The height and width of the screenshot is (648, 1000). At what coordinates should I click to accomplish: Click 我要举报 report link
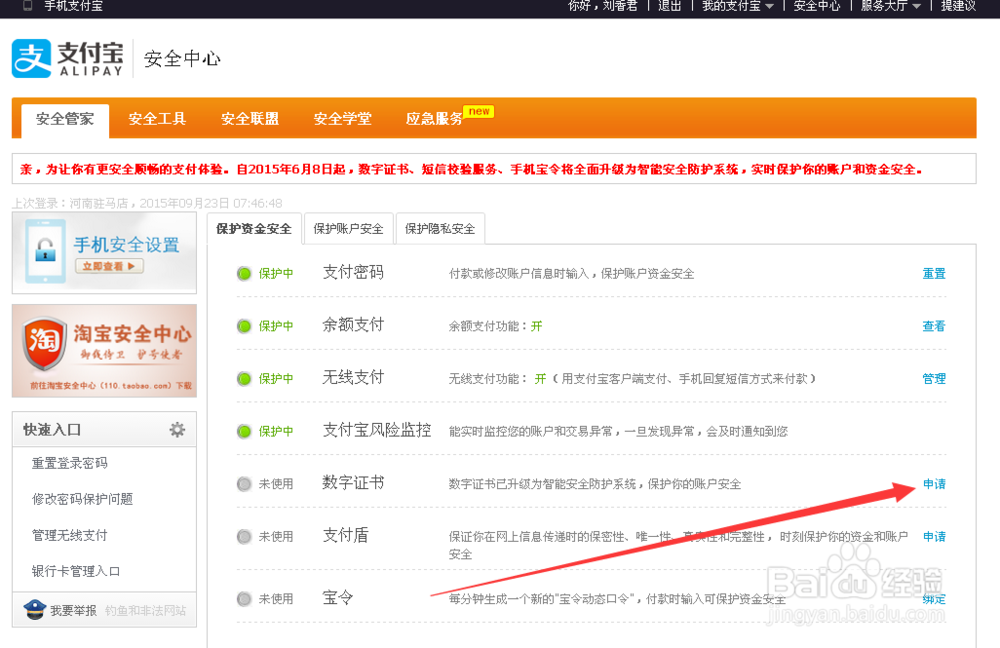tap(73, 611)
